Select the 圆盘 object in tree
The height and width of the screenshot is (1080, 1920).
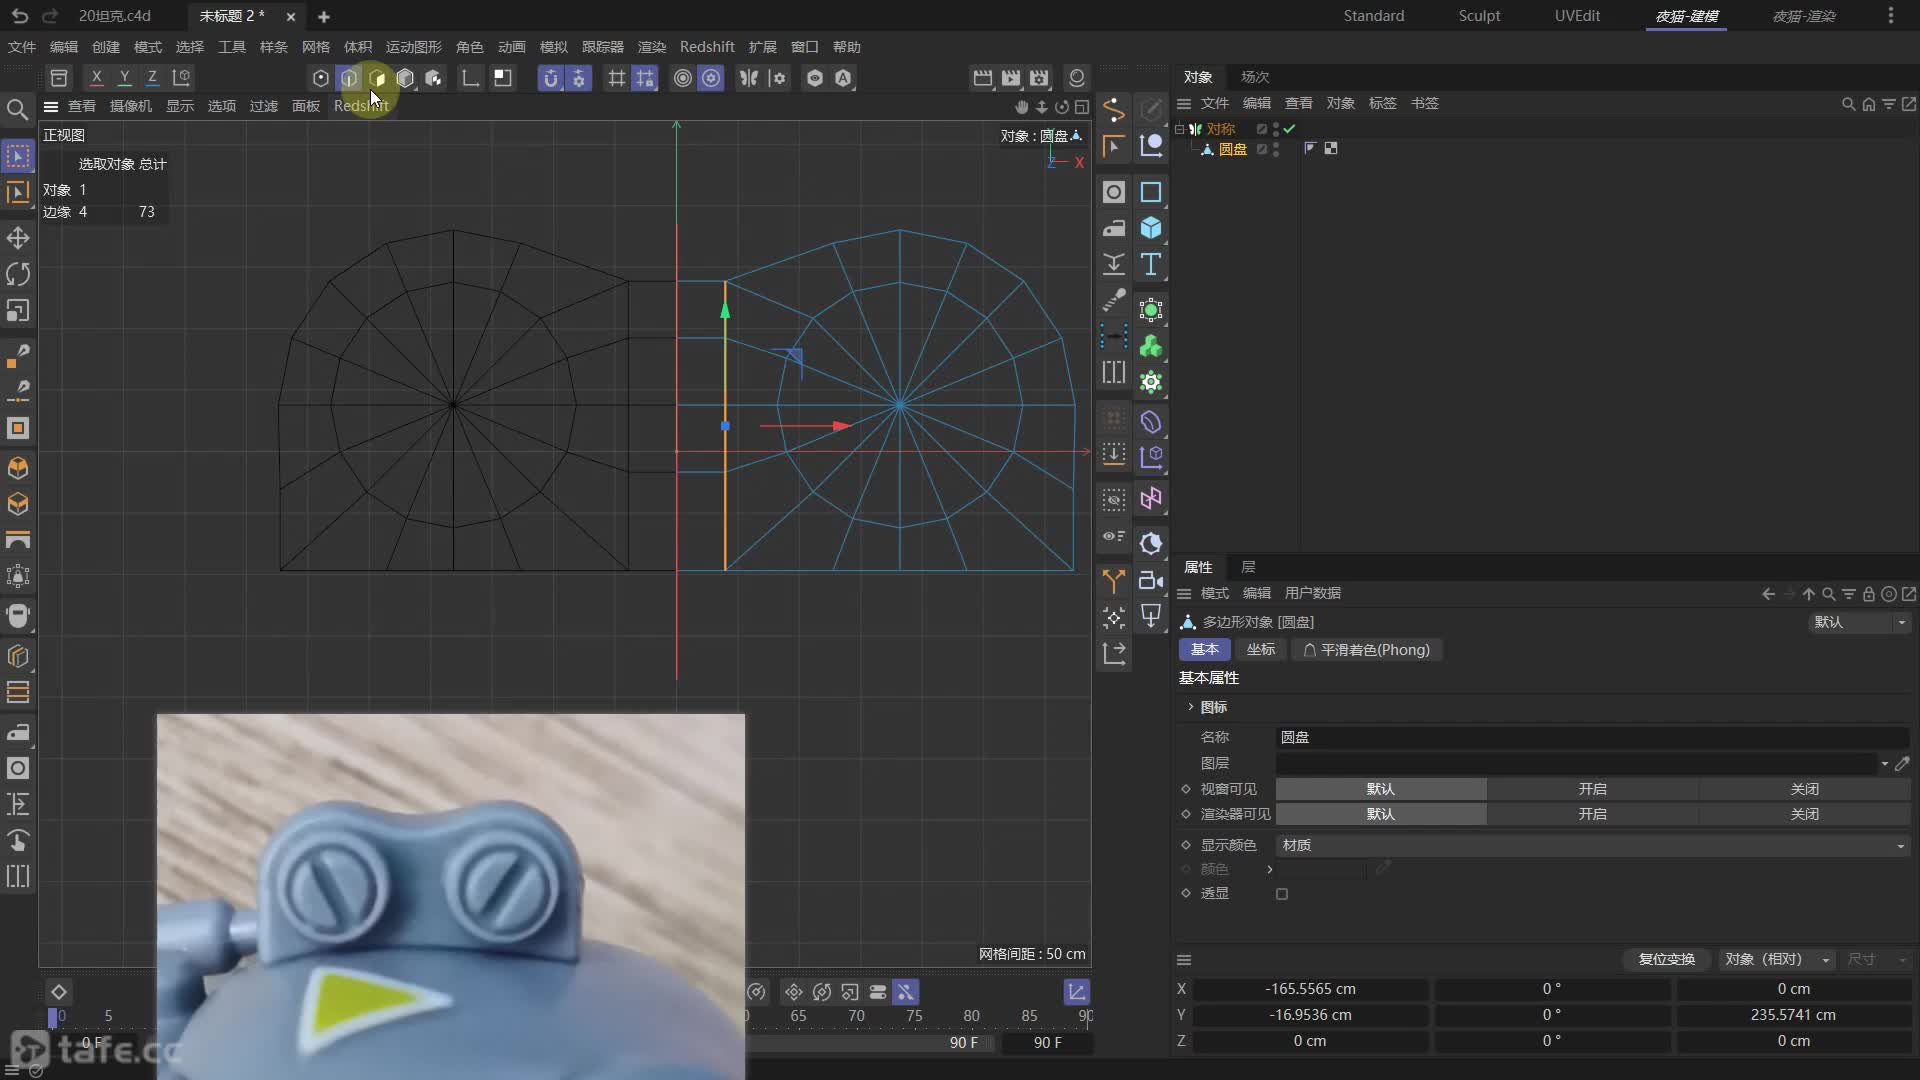[x=1232, y=149]
